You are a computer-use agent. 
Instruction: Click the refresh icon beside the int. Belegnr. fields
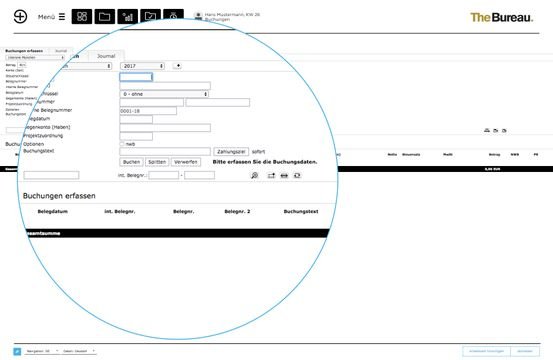click(x=297, y=175)
